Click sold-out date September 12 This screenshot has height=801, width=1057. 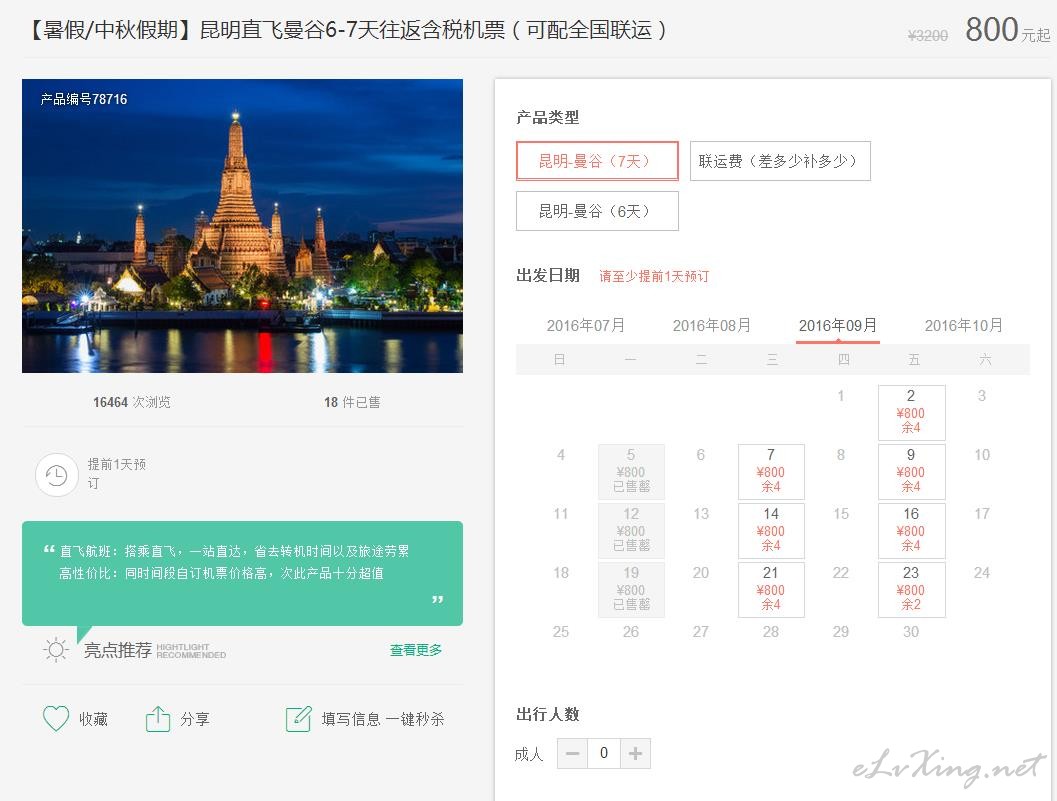tap(631, 531)
